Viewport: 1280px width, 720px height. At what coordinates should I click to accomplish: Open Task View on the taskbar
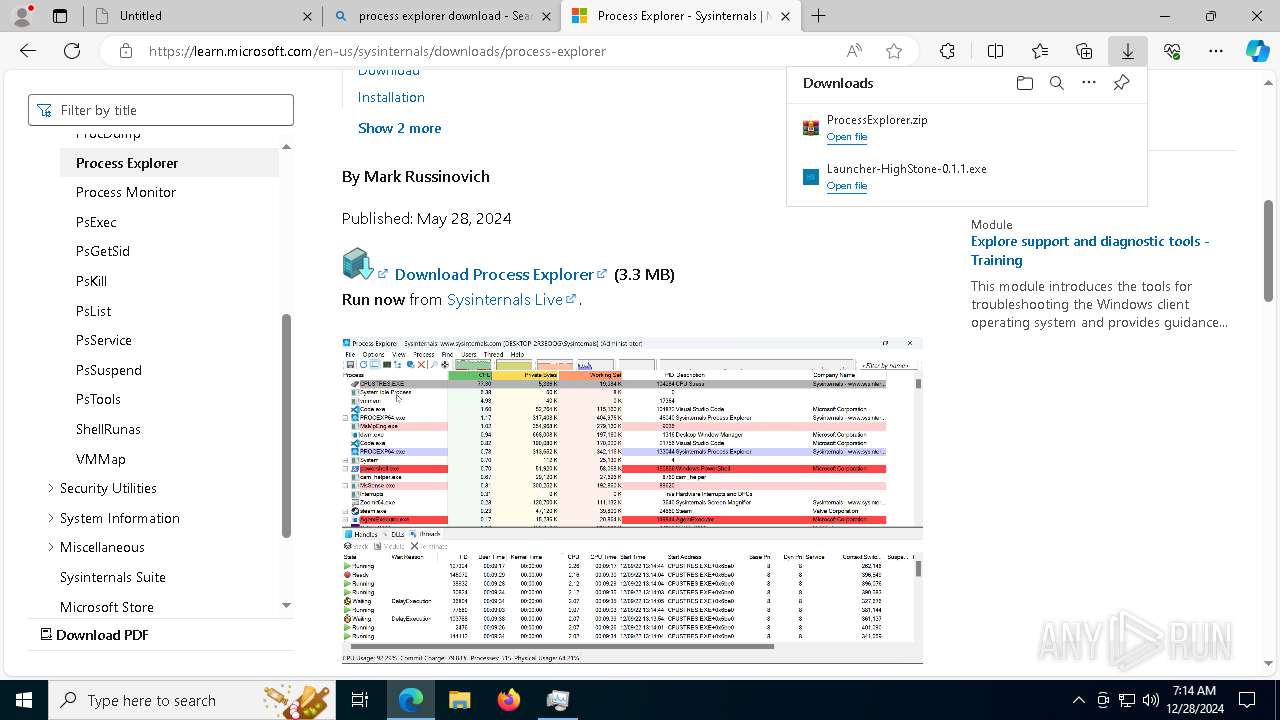tap(360, 700)
